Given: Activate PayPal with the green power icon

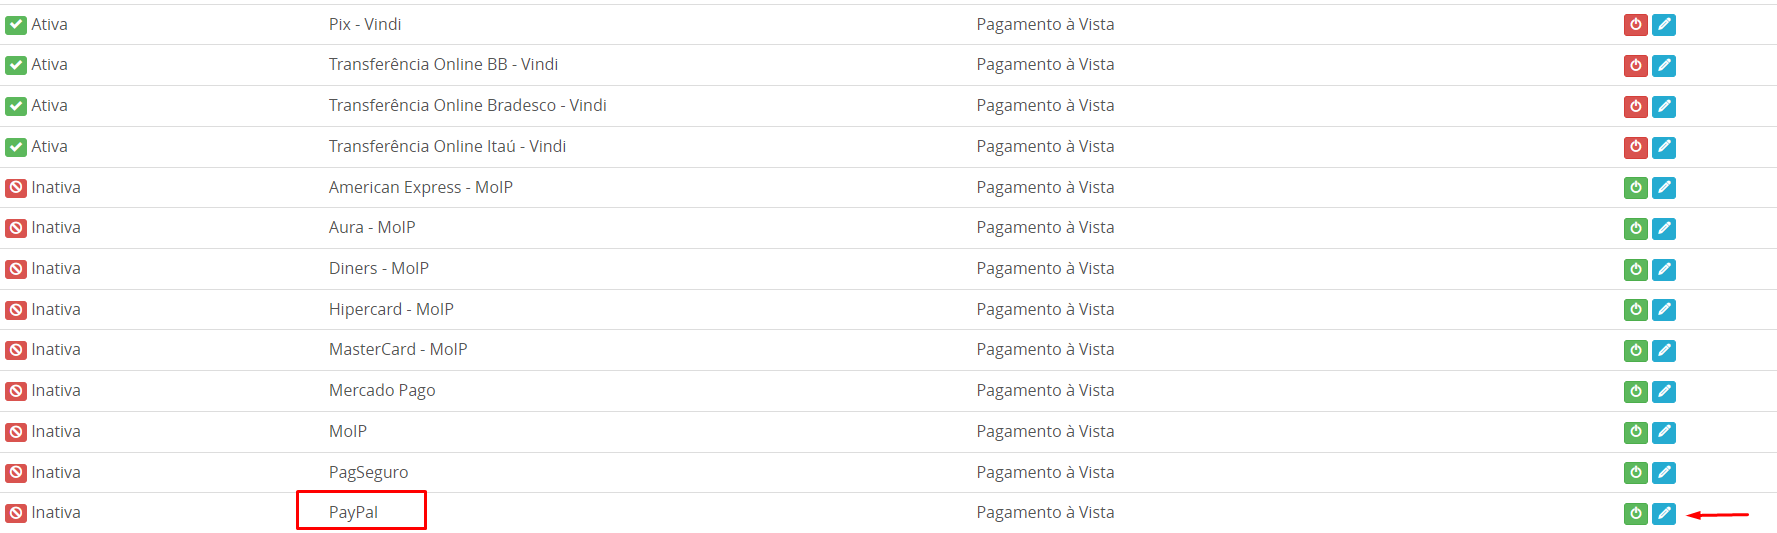Looking at the screenshot, I should (1635, 514).
